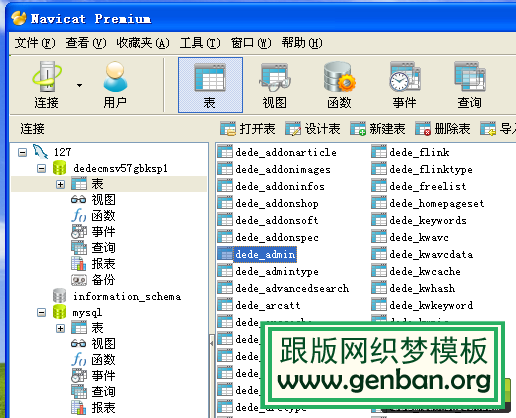Select 备份 (Backup) under dedecmsv57gbksp1

[x=93, y=280]
